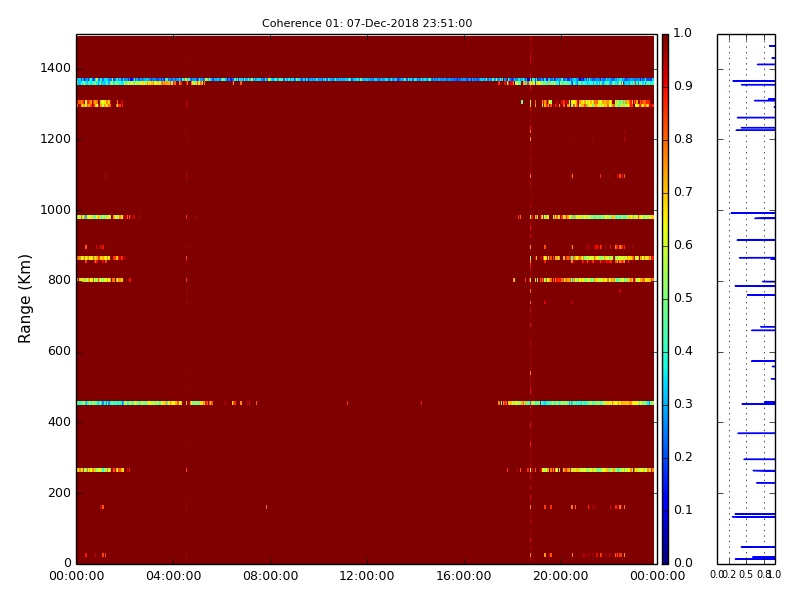Select the 04:00:00 time axis tick
This screenshot has width=800, height=600.
[x=173, y=576]
